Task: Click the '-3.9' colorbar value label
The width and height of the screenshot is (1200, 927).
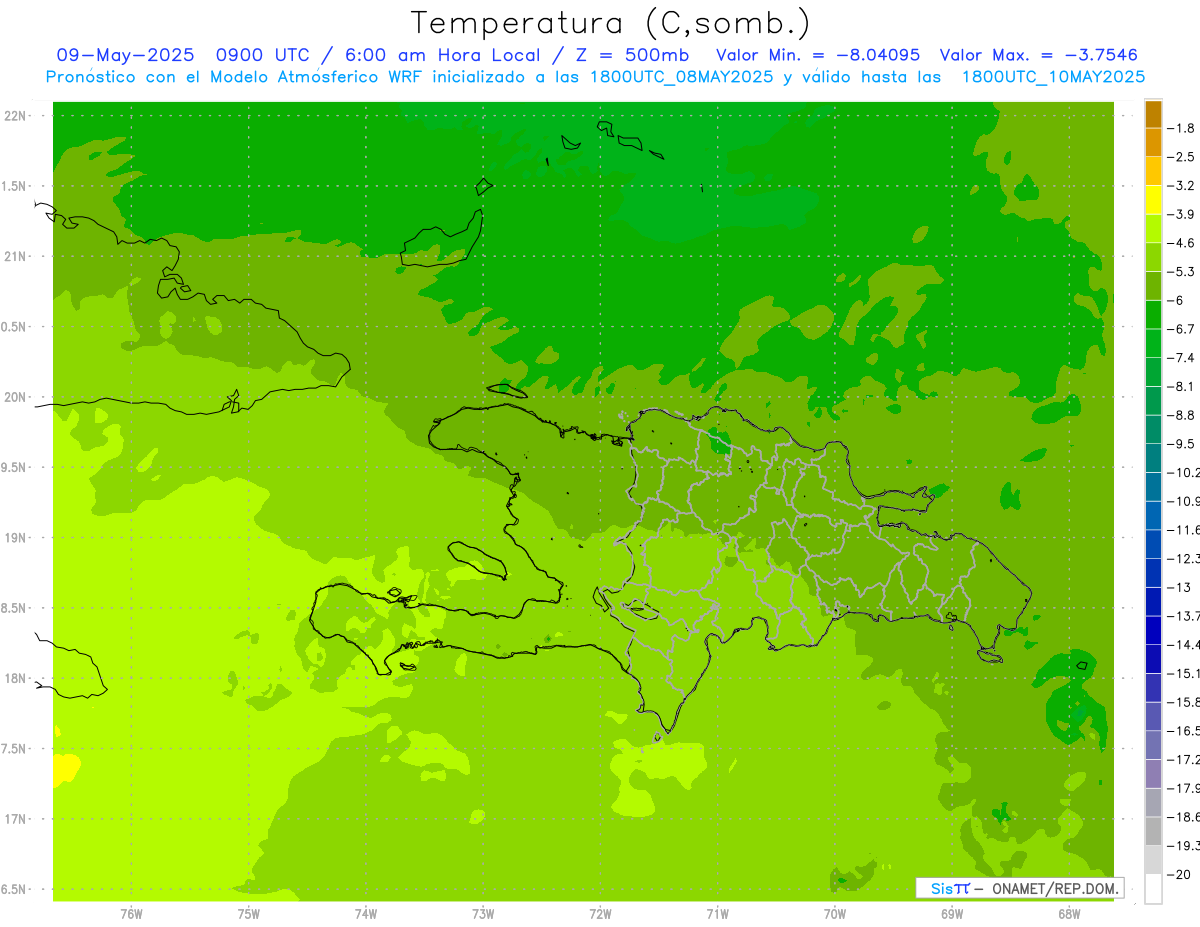Action: click(x=1181, y=214)
